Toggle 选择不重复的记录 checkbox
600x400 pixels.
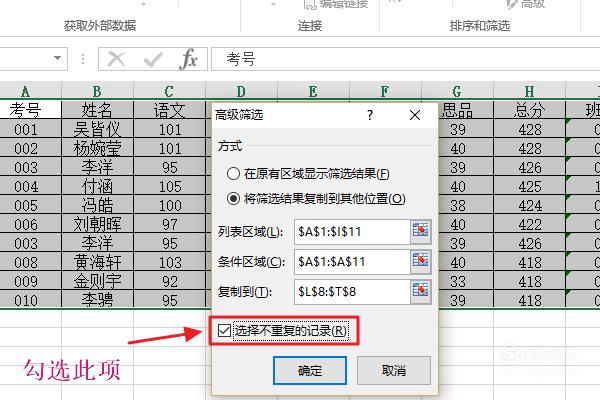[225, 330]
